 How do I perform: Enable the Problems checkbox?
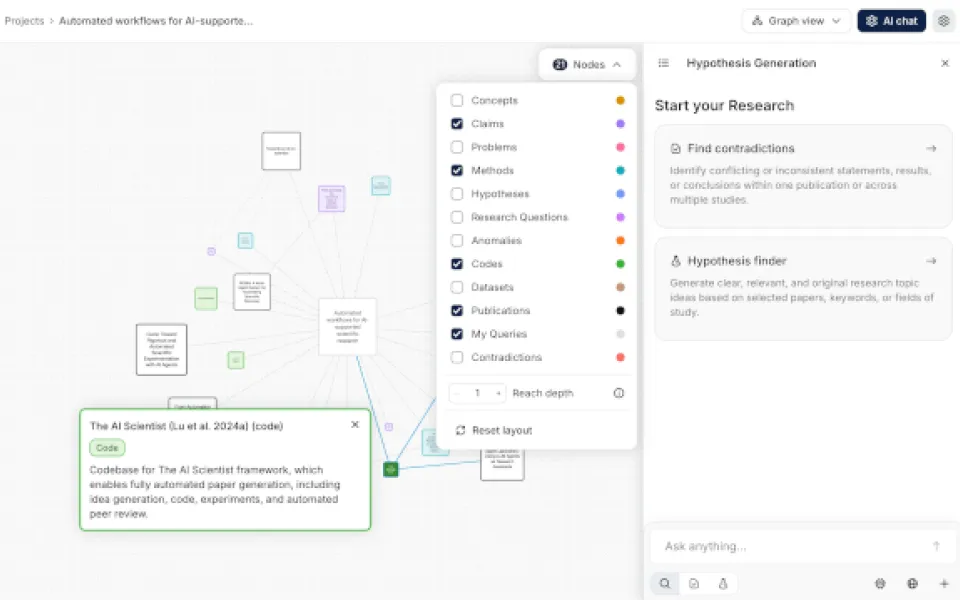(457, 147)
